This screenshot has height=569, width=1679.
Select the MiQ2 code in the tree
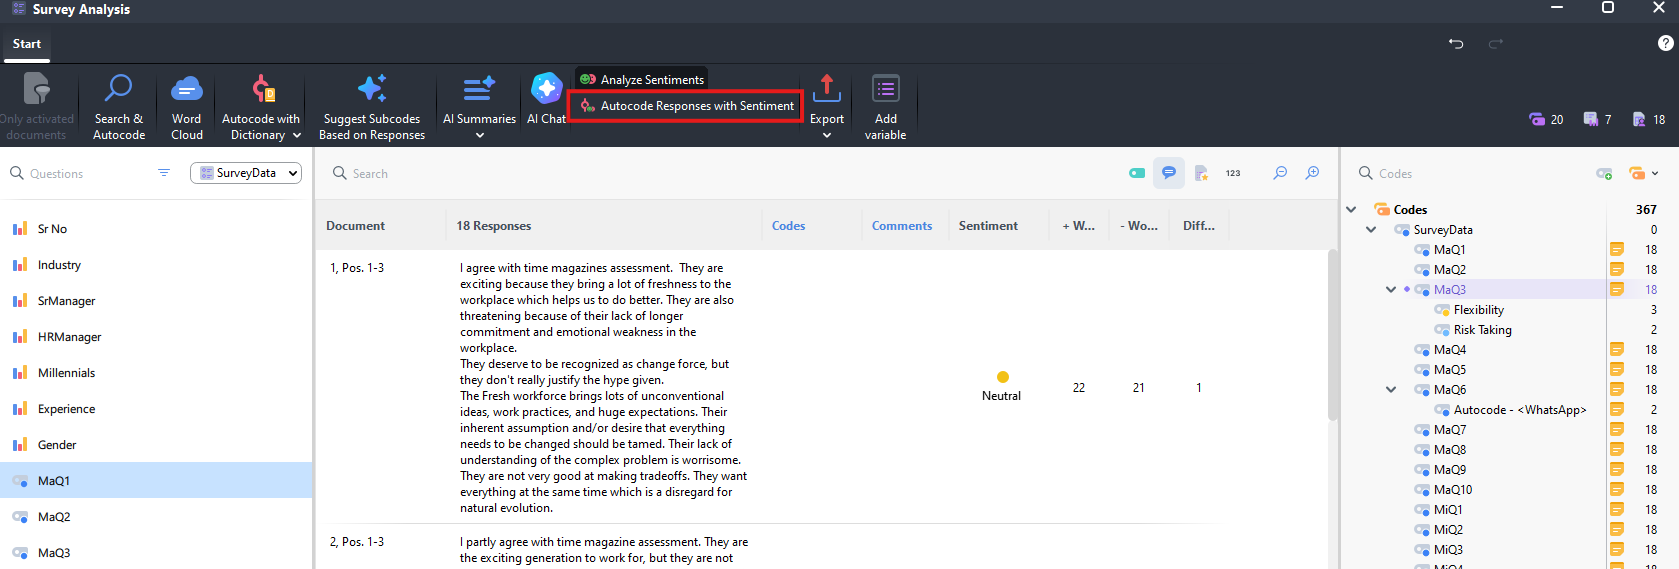(1448, 529)
